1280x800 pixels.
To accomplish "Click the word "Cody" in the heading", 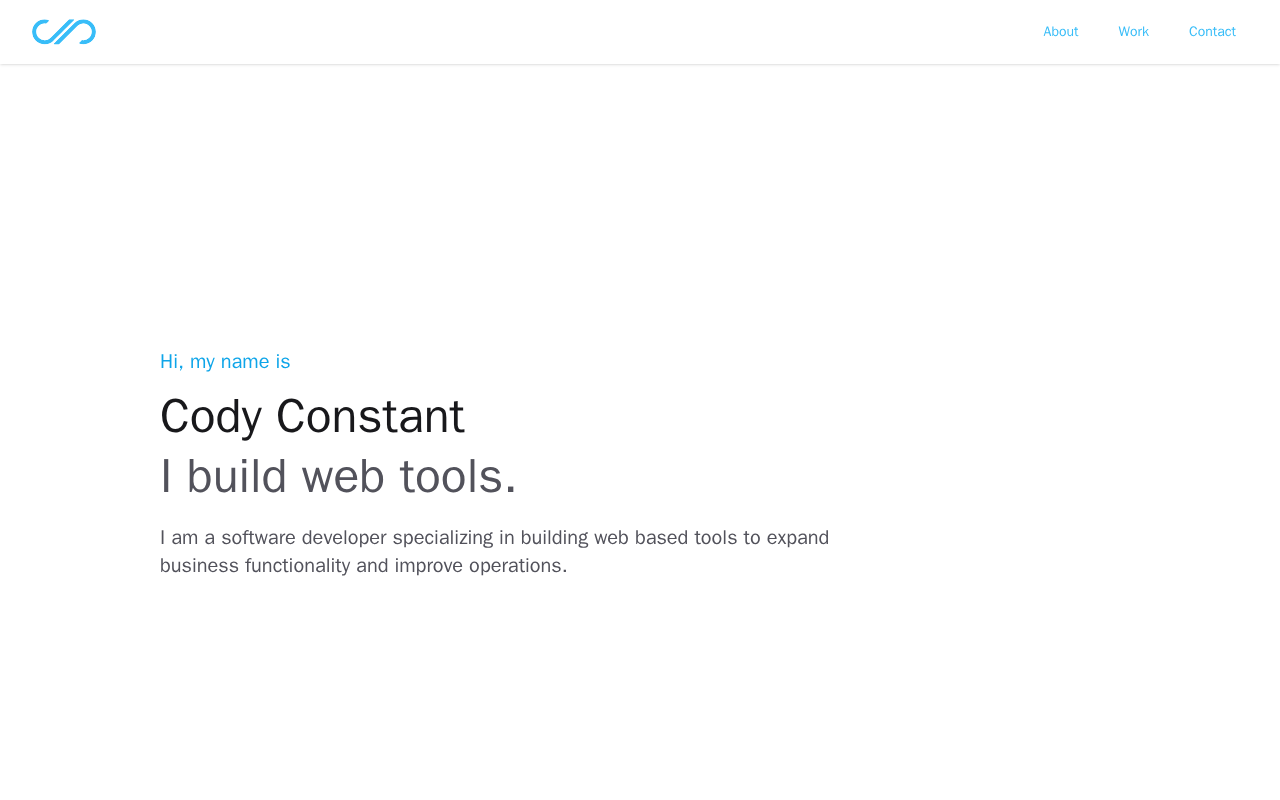I will point(210,417).
